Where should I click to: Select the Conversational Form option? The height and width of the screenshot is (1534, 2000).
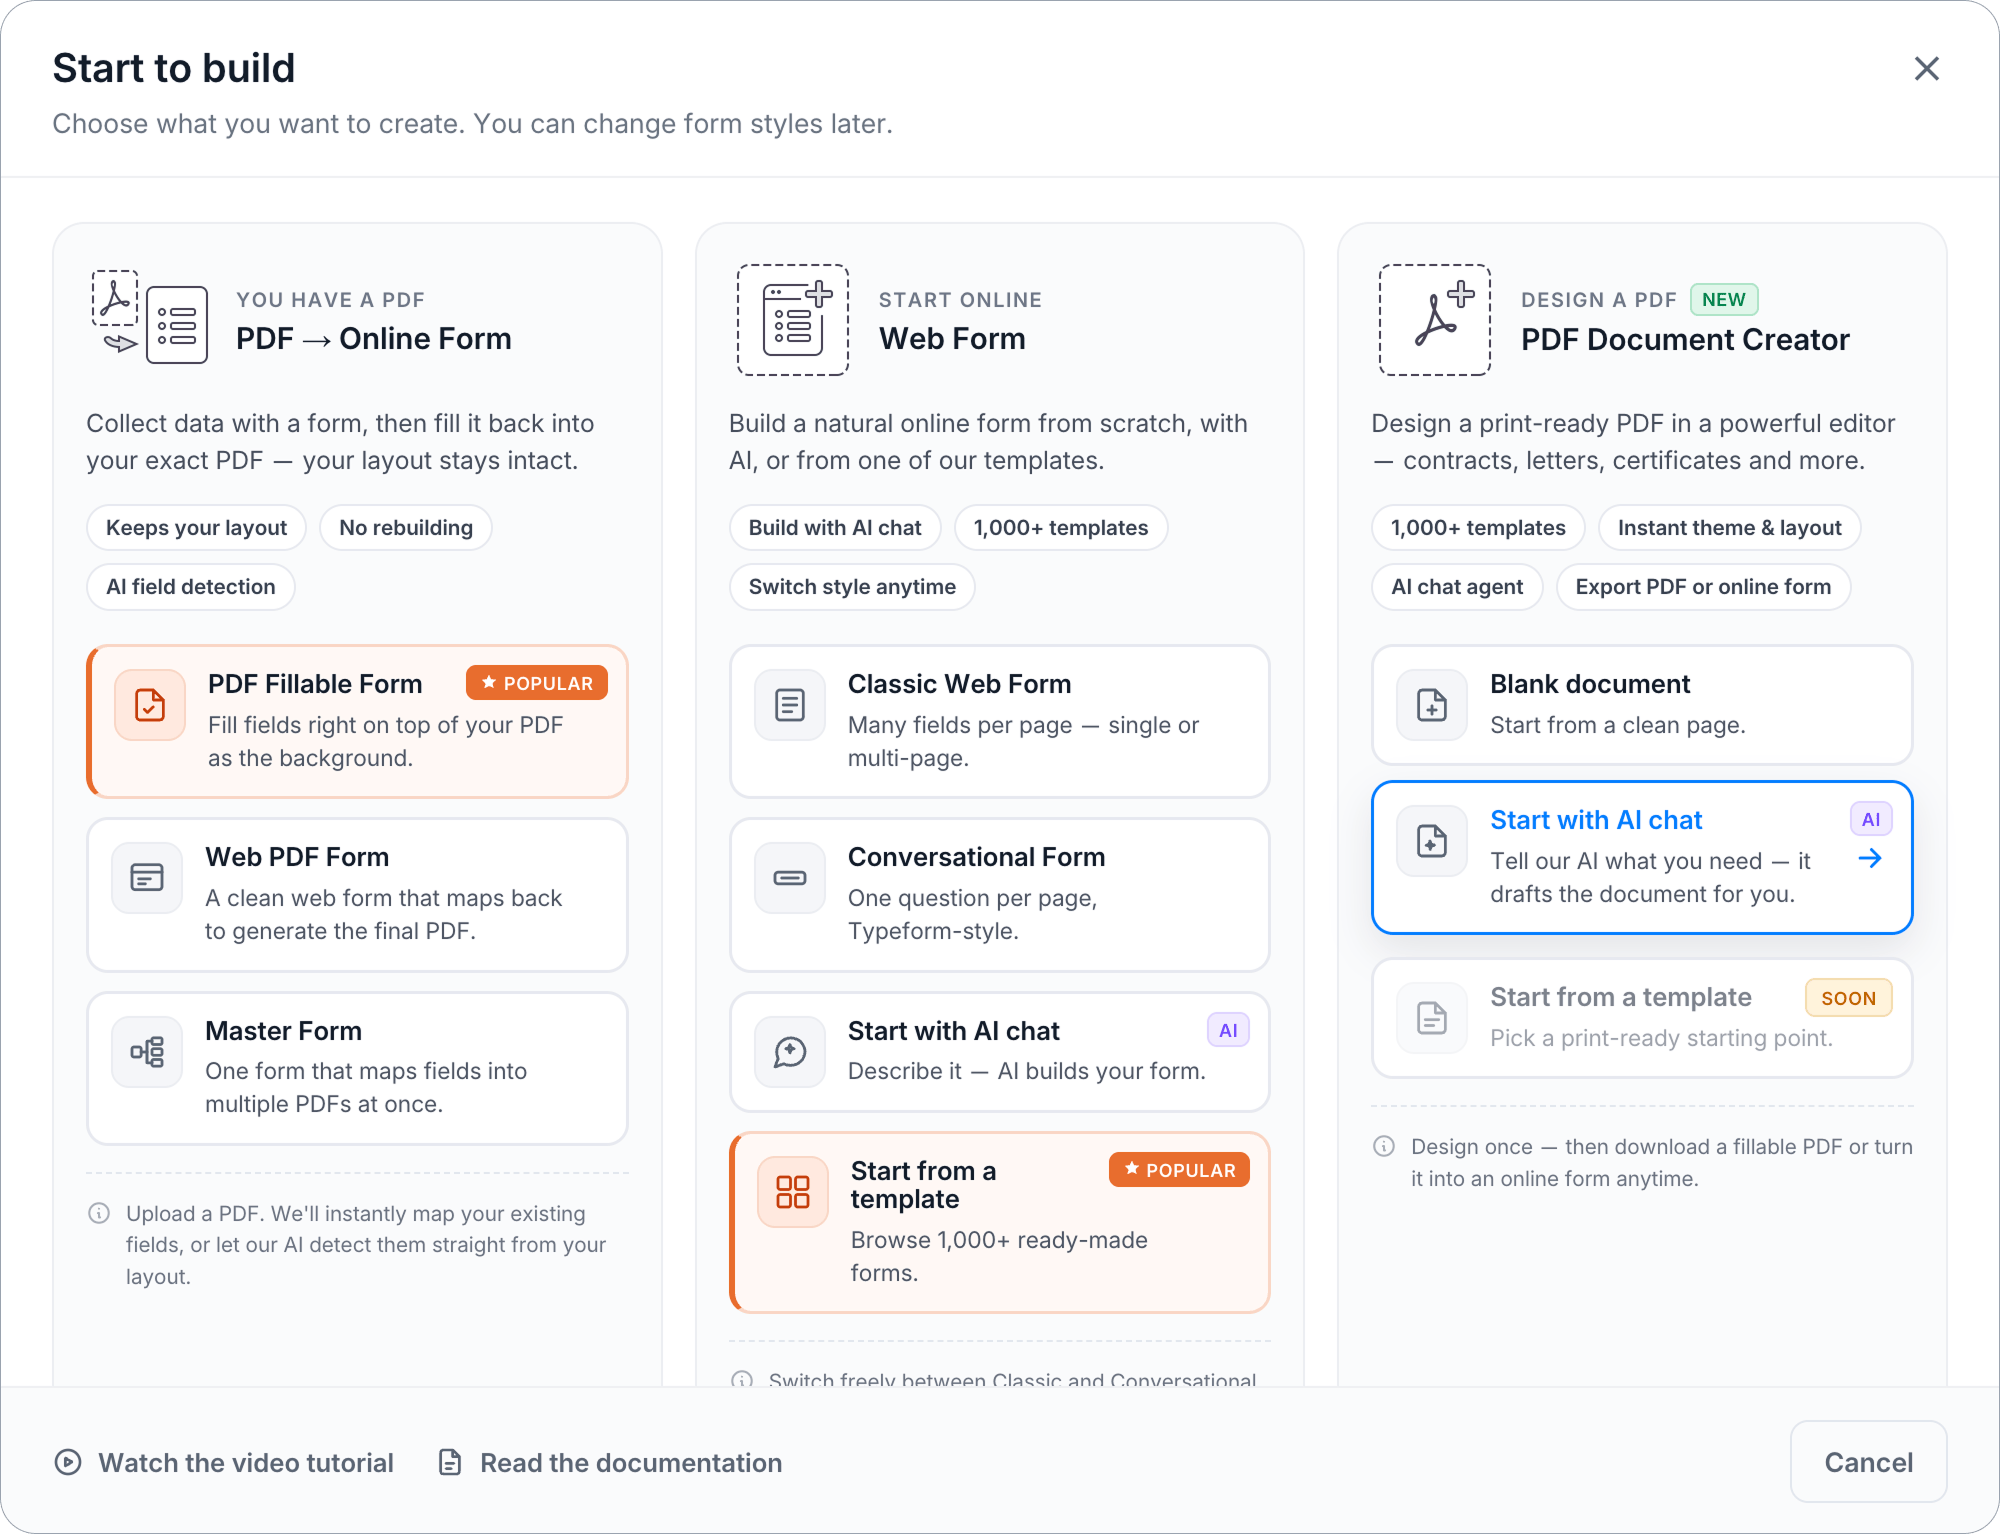(x=999, y=895)
